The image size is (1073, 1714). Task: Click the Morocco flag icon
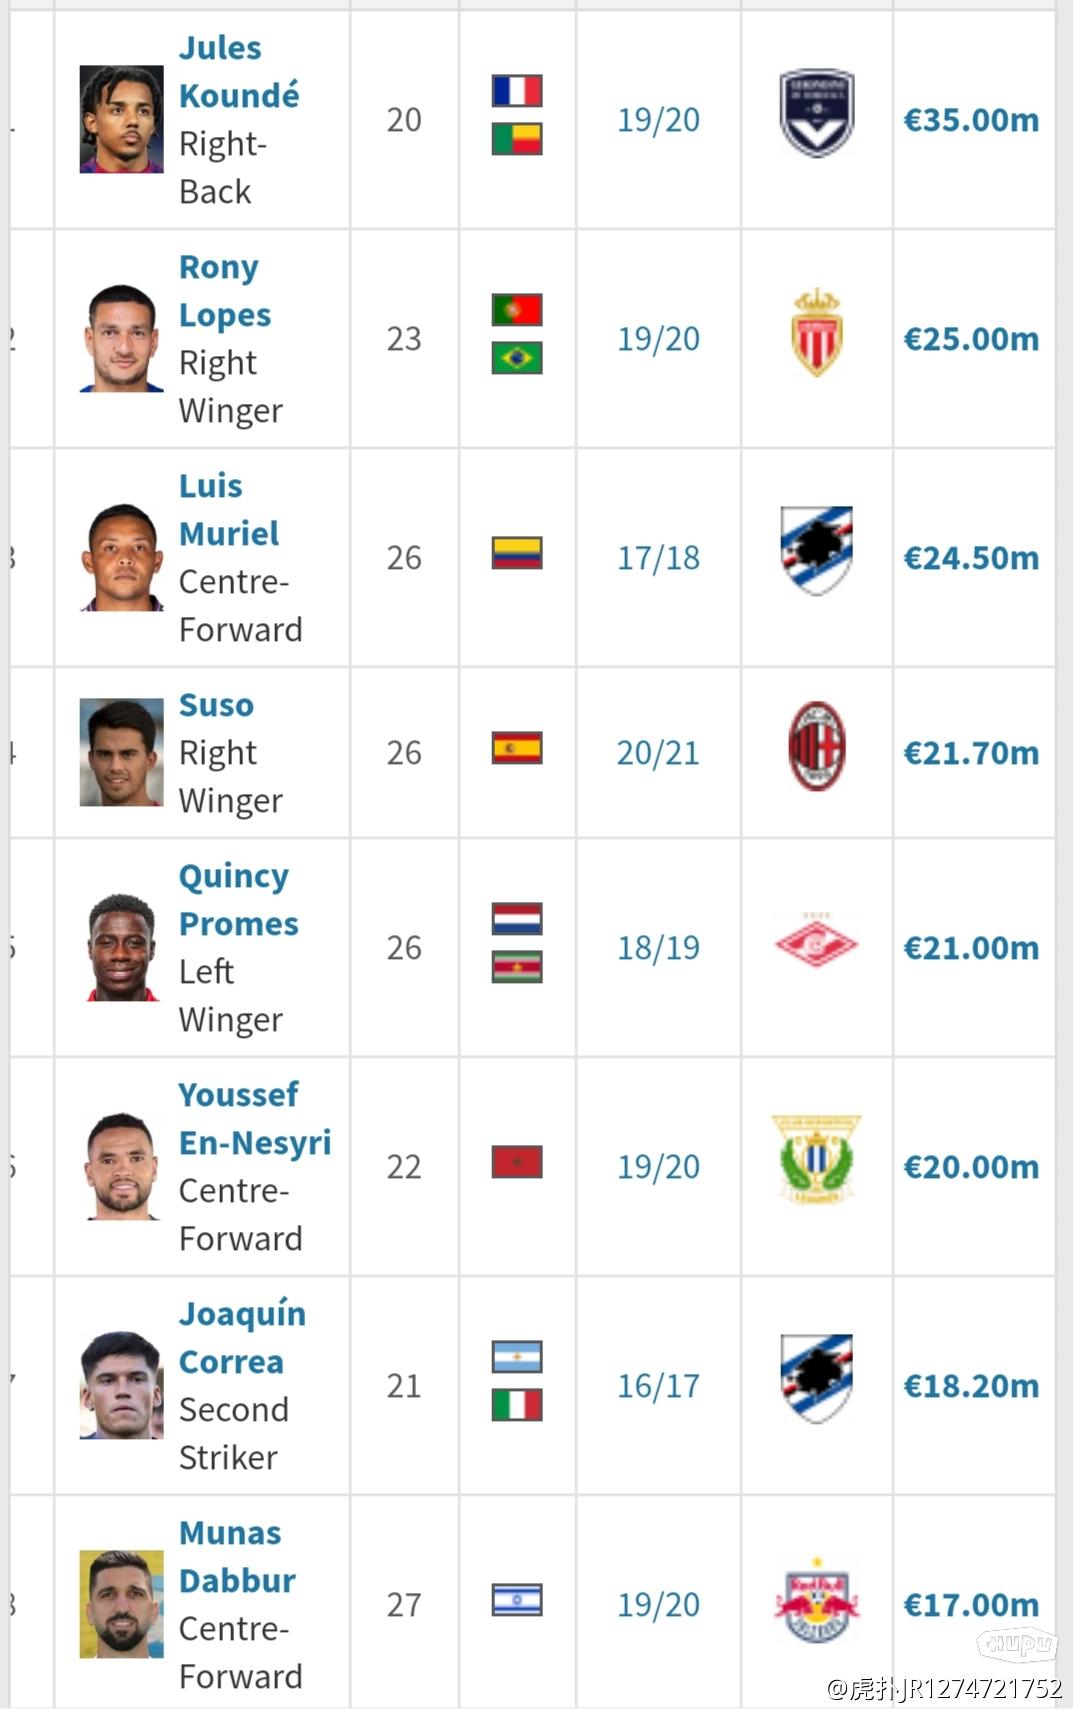coord(517,1162)
